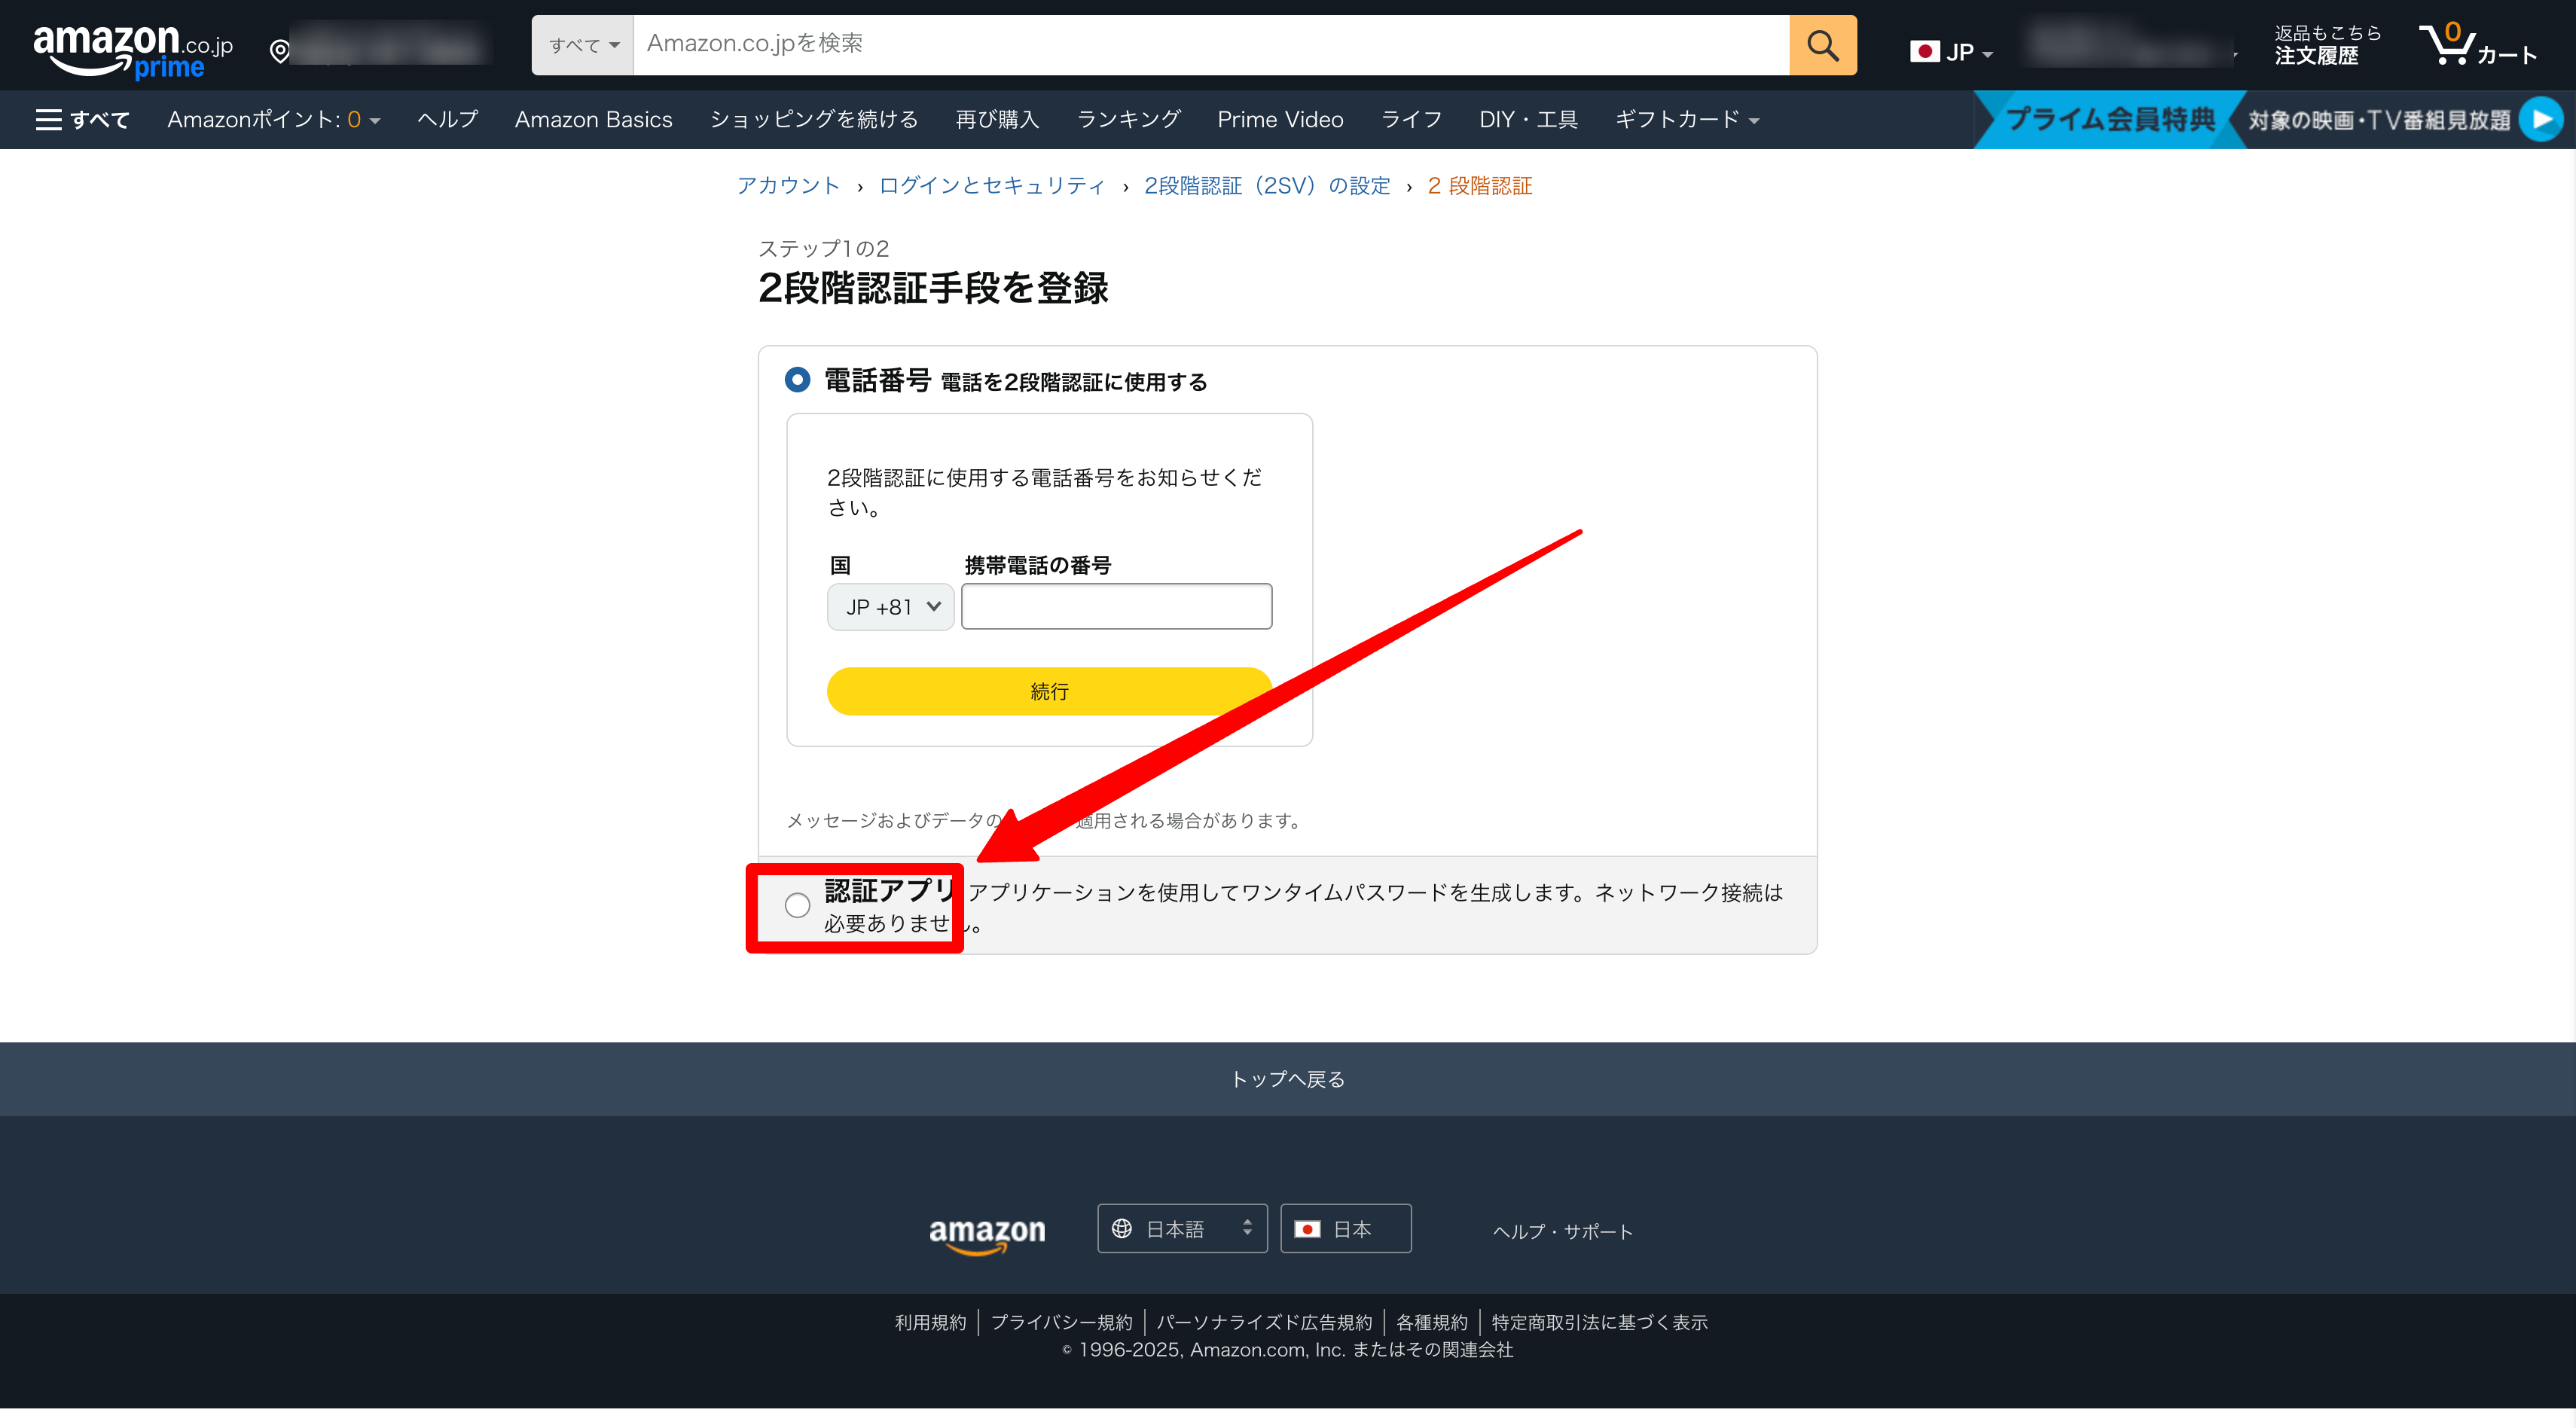Click 利用規約 footer link
Image resolution: width=2576 pixels, height=1428 pixels.
click(930, 1322)
